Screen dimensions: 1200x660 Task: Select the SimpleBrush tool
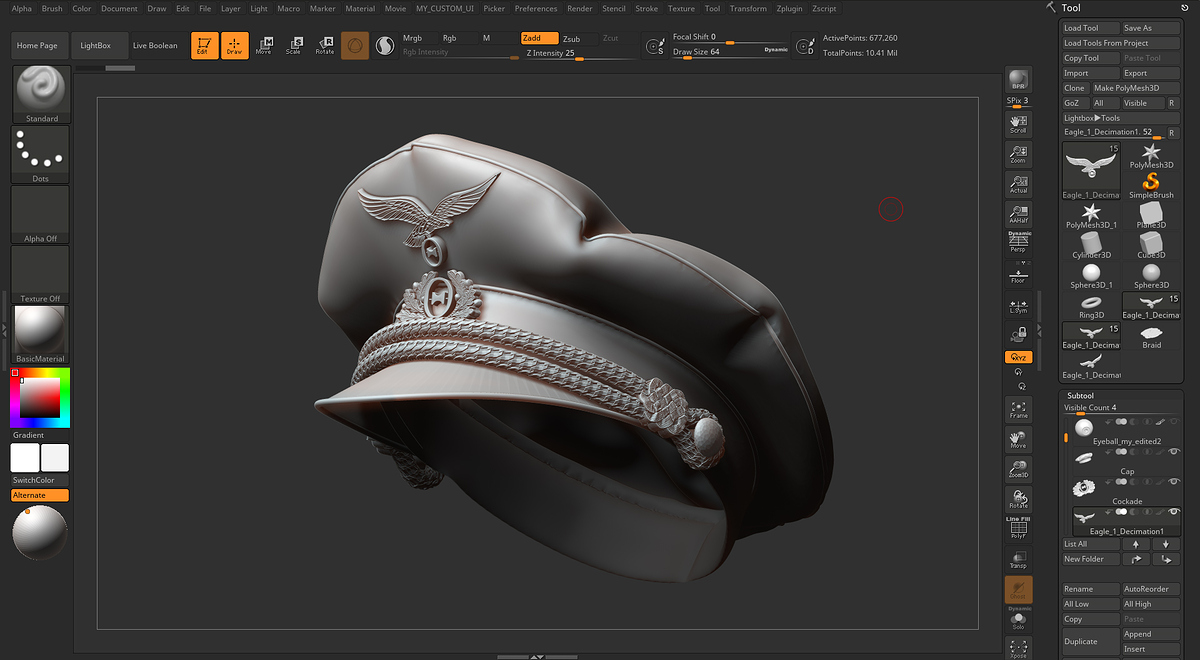(1151, 184)
